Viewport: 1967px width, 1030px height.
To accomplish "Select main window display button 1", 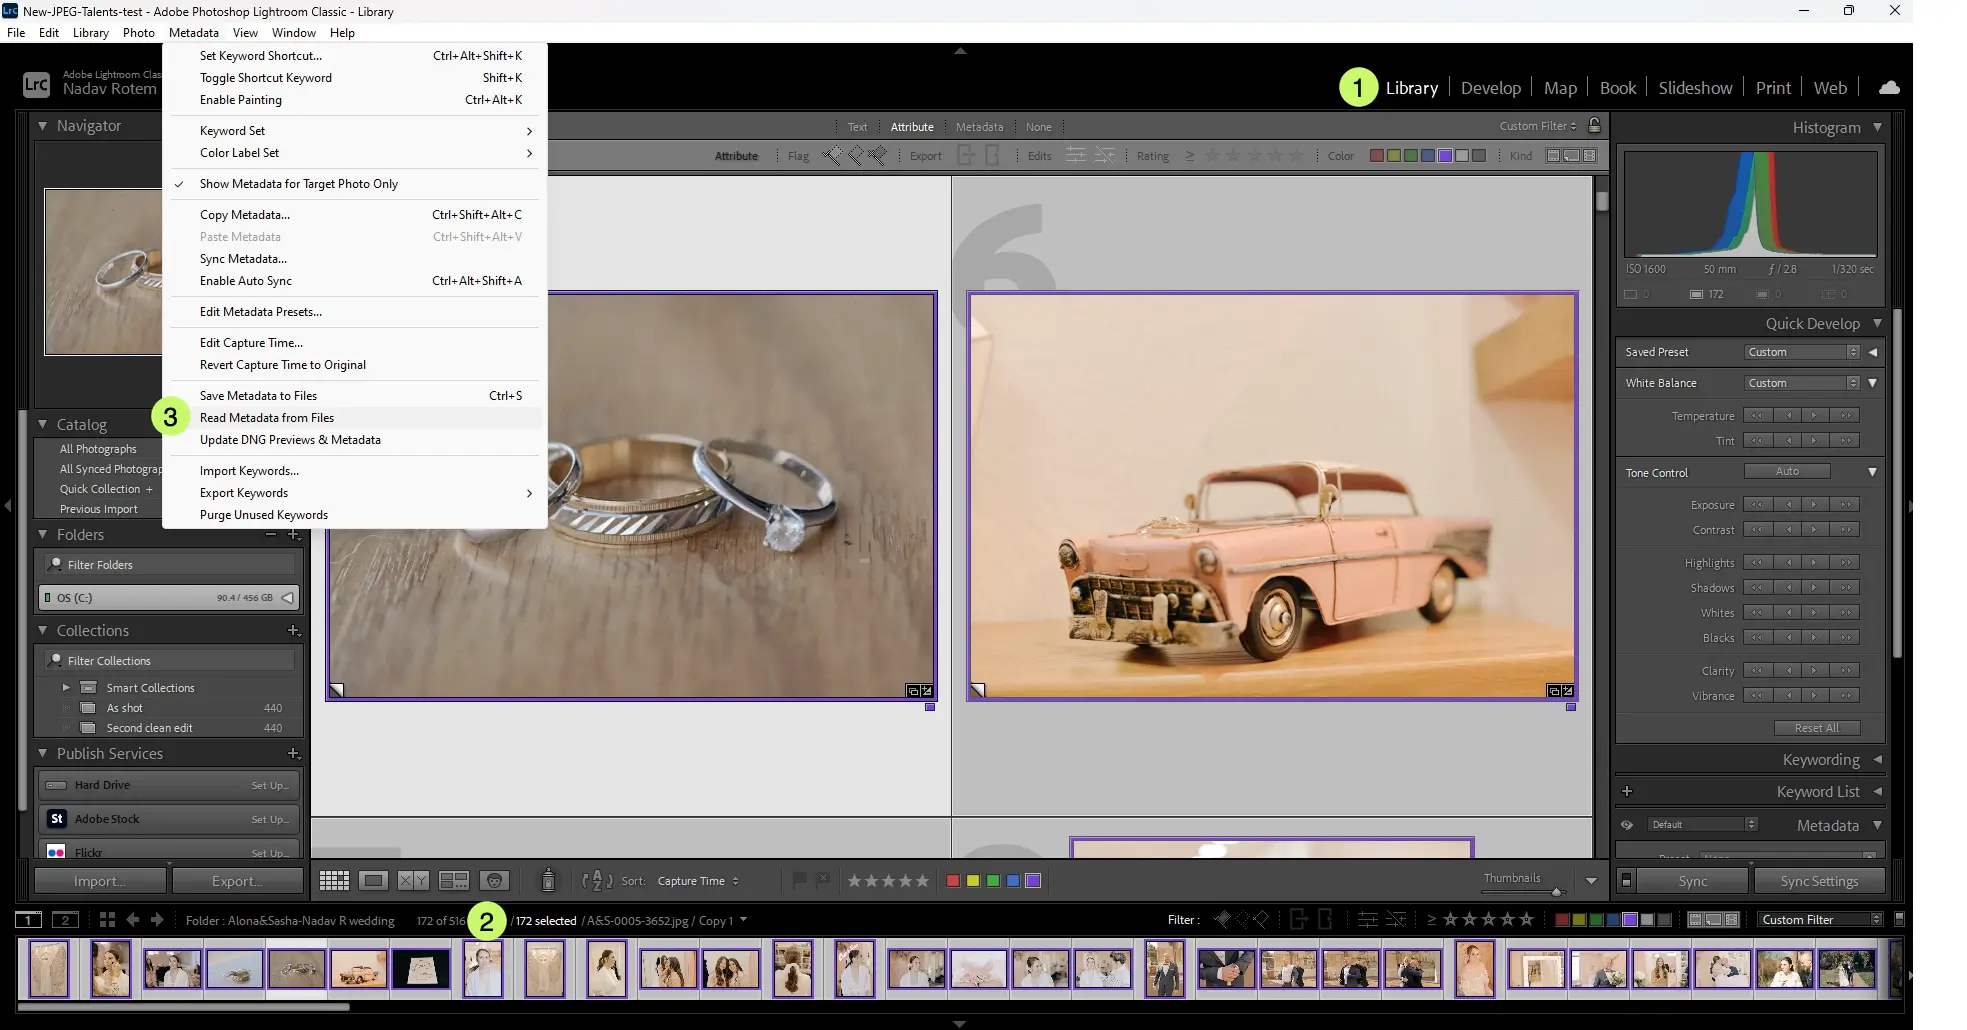I will coord(28,919).
